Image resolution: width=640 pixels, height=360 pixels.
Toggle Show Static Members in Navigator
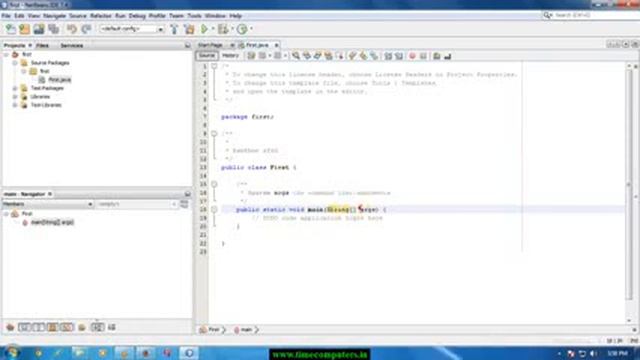point(38,327)
